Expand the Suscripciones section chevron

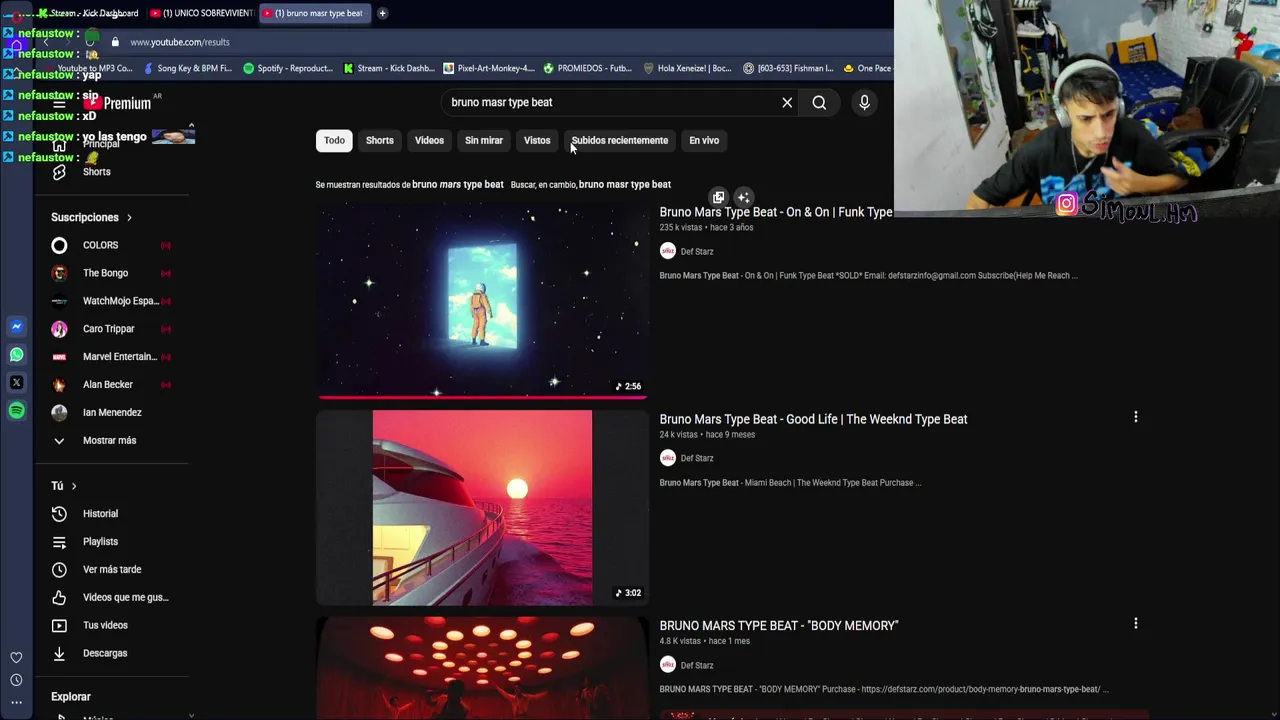[x=129, y=217]
